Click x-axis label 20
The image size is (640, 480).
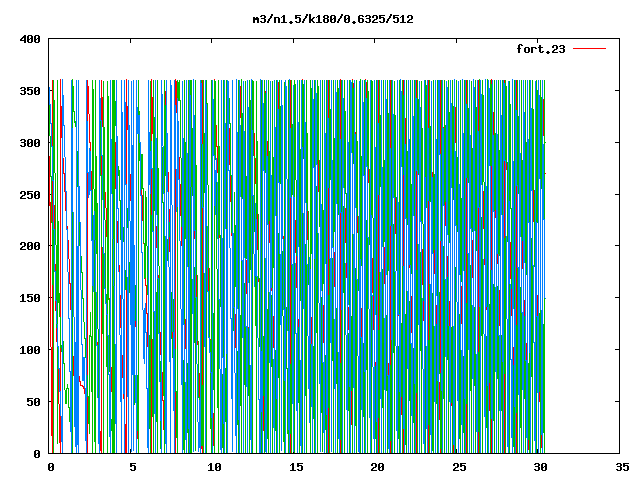(x=377, y=467)
